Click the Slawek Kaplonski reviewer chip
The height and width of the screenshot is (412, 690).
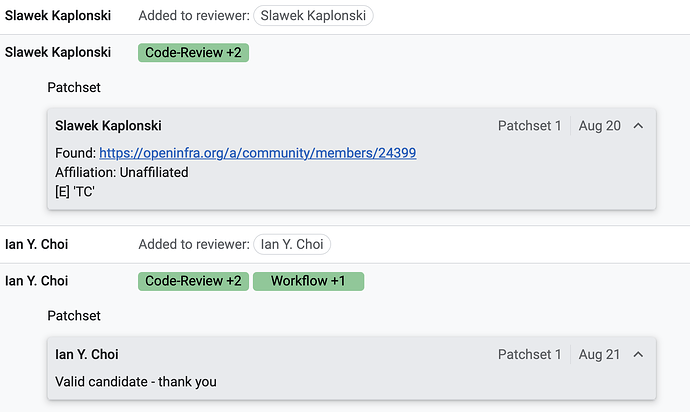pyautogui.click(x=313, y=16)
